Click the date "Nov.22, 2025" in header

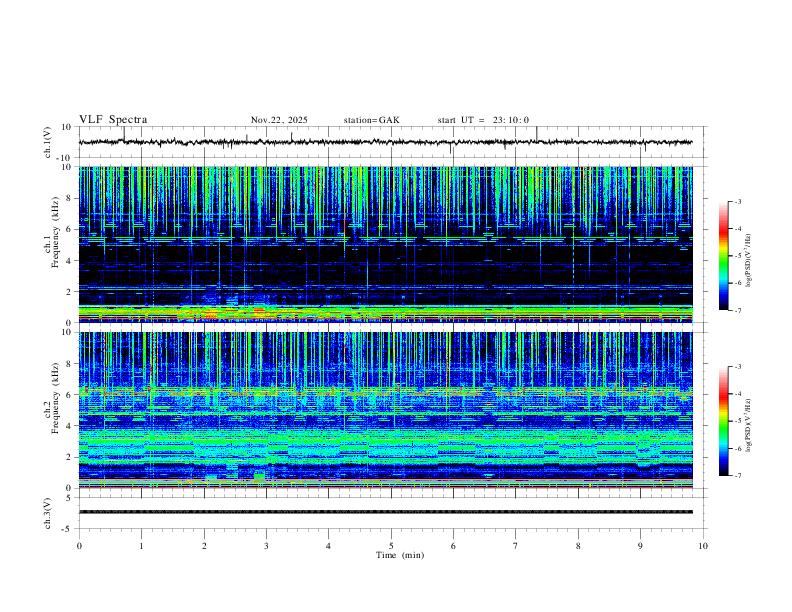click(x=279, y=120)
